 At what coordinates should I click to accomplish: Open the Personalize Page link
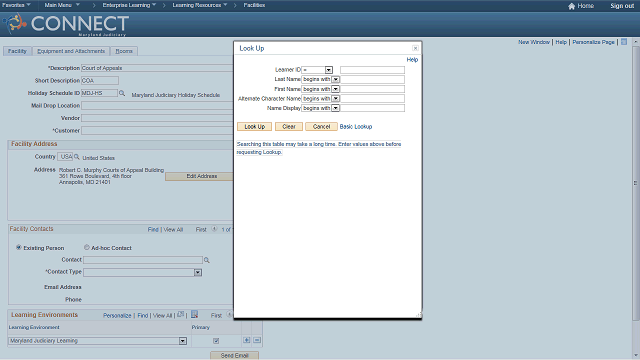tap(593, 42)
